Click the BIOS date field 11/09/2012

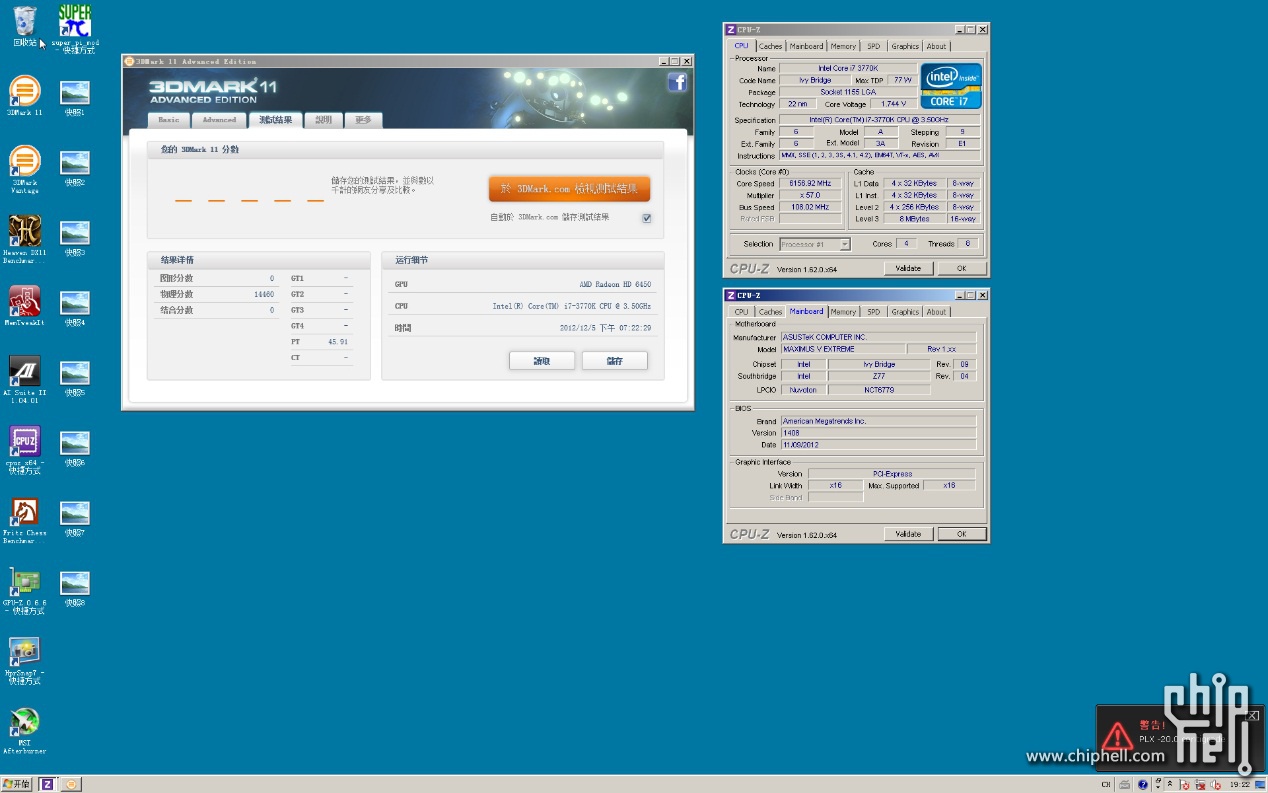[x=878, y=445]
